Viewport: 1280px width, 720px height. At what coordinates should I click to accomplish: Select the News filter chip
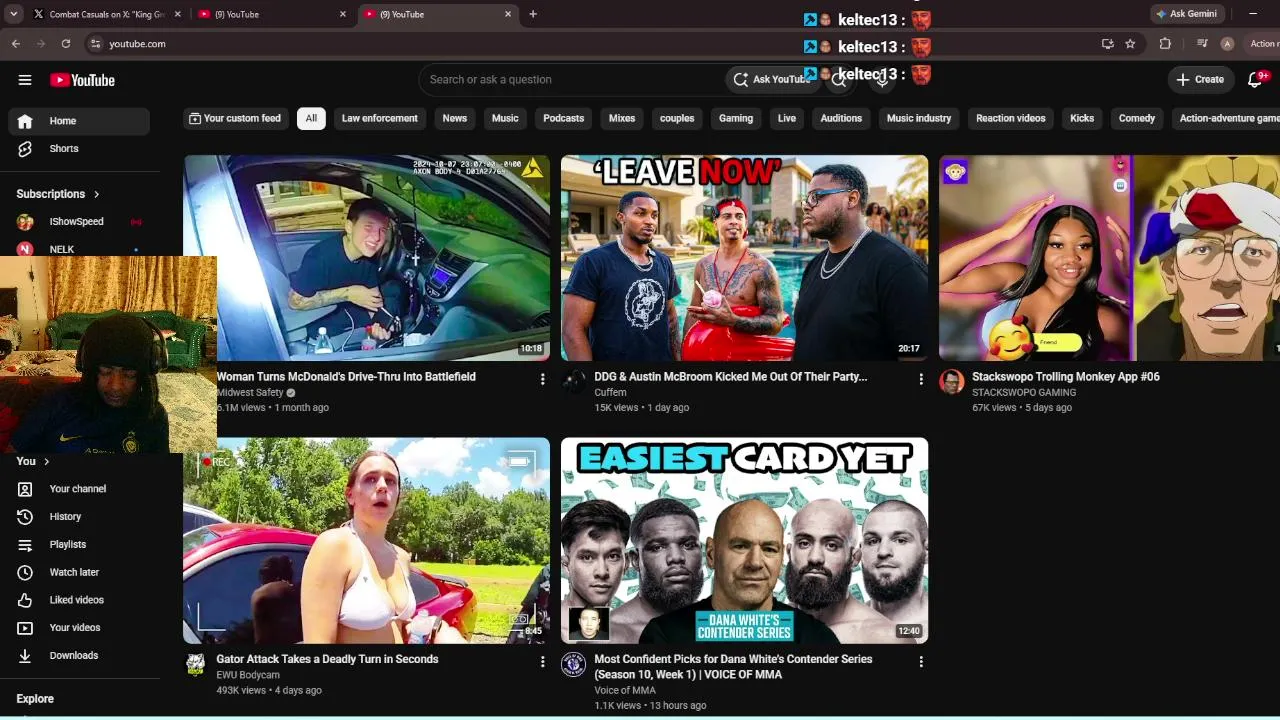click(x=455, y=118)
